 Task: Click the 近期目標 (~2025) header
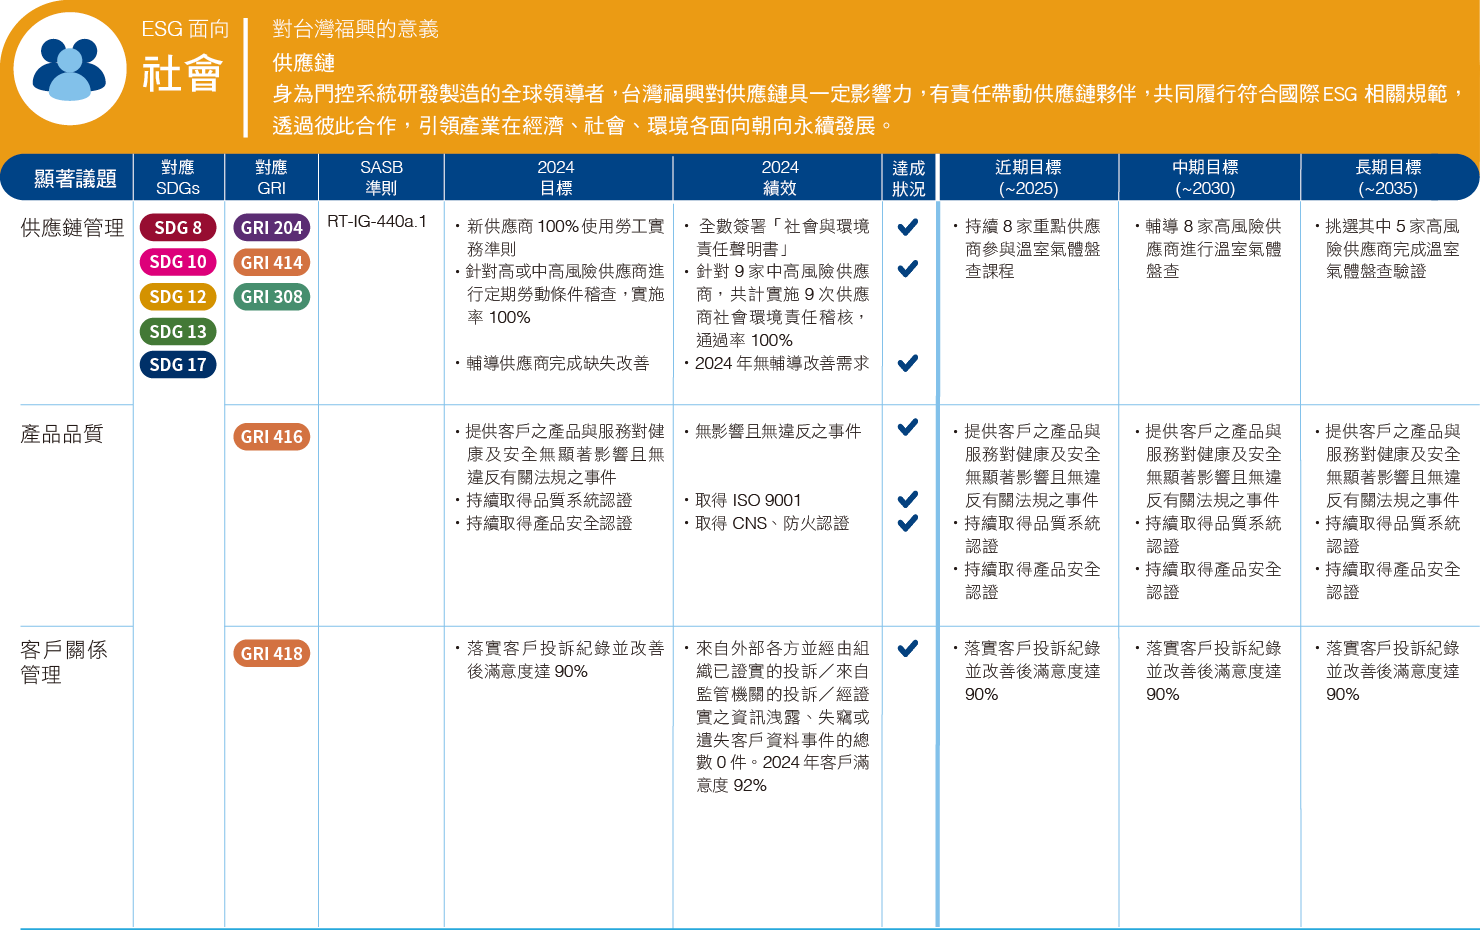[x=1028, y=178]
